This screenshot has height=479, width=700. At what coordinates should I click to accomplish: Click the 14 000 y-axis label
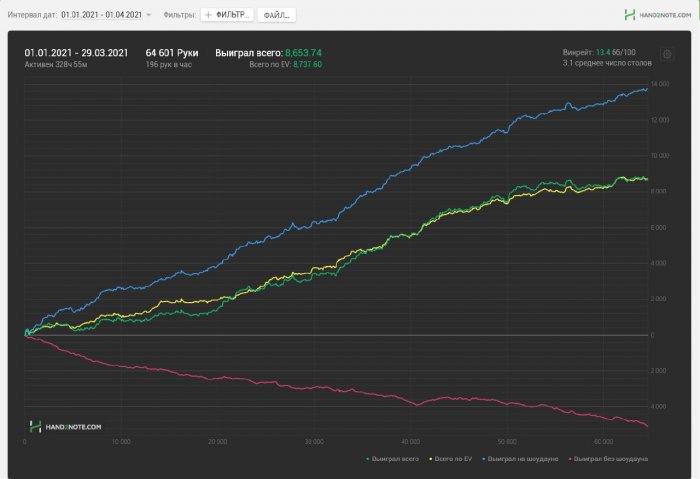click(x=660, y=84)
